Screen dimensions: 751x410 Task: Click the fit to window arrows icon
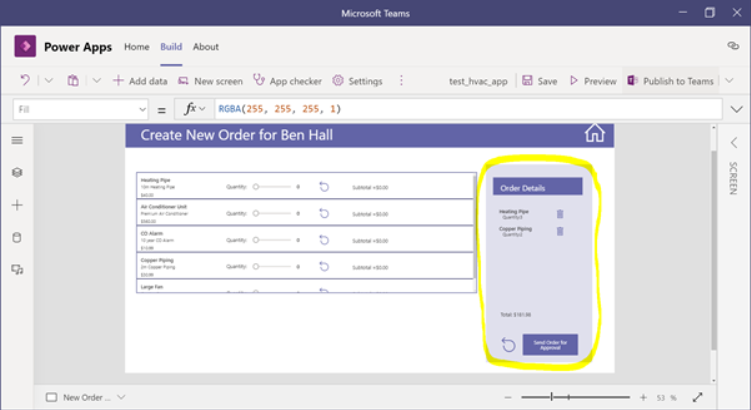click(x=697, y=397)
